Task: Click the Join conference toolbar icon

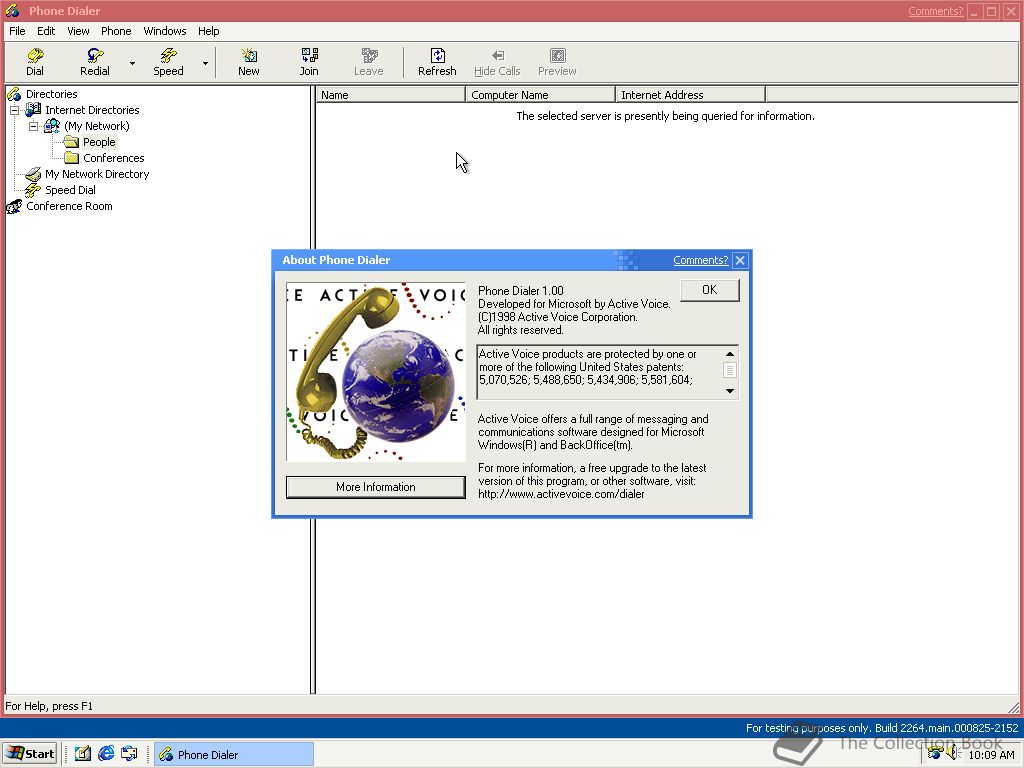Action: [x=309, y=62]
